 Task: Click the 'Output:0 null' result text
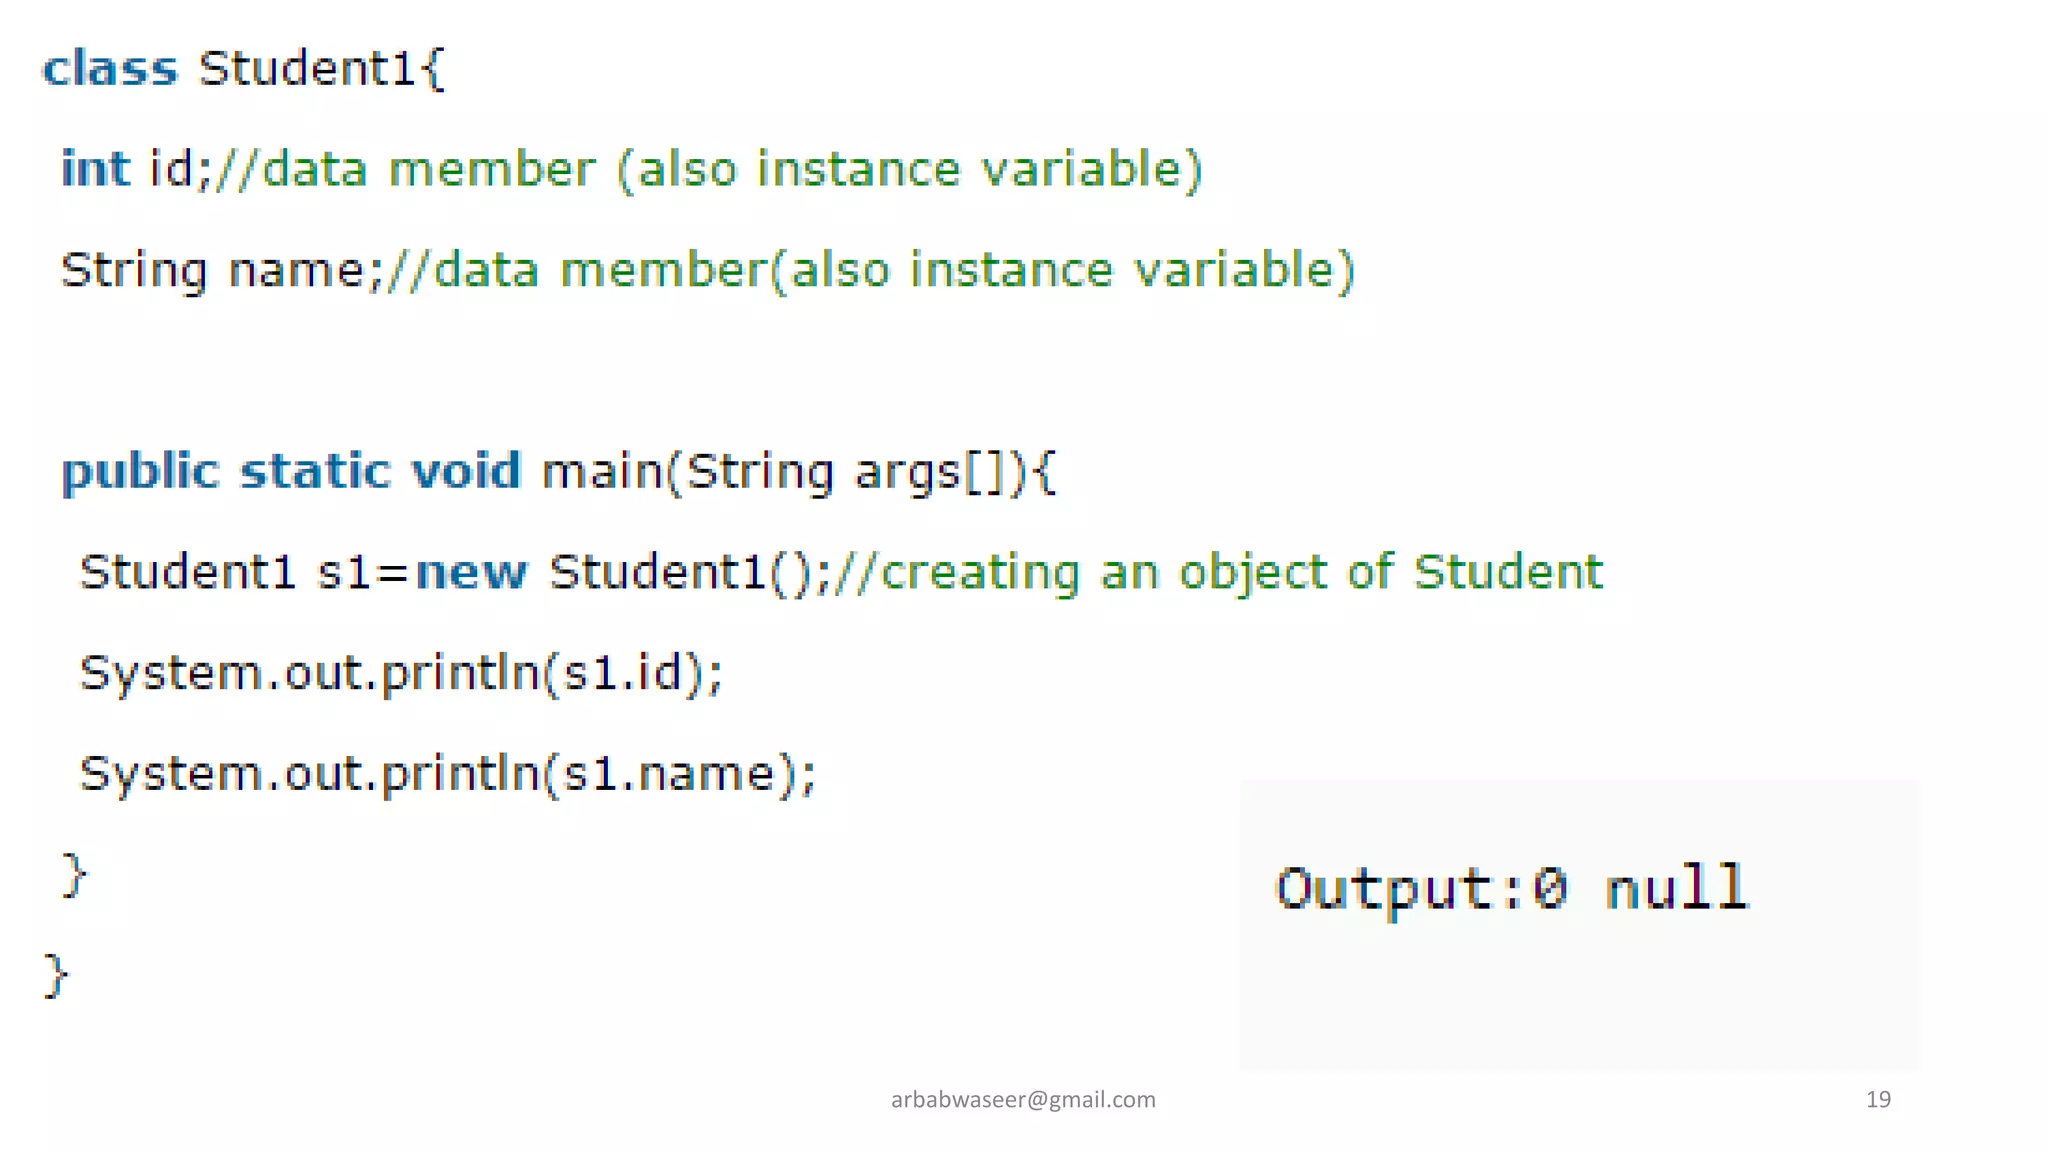click(x=1512, y=889)
